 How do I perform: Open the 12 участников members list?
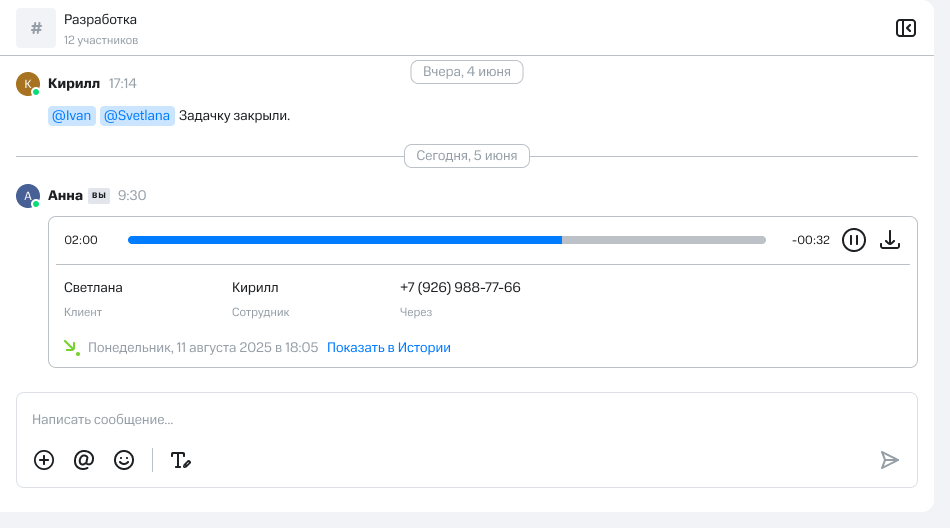101,40
